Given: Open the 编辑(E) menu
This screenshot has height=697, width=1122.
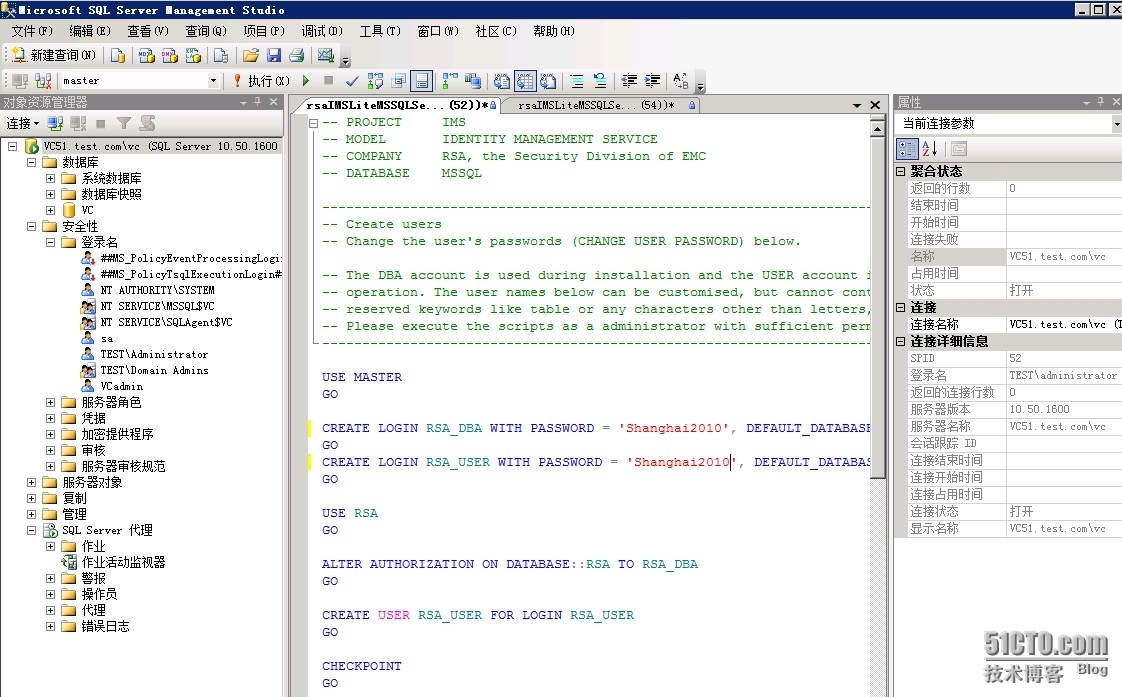Looking at the screenshot, I should click(90, 31).
